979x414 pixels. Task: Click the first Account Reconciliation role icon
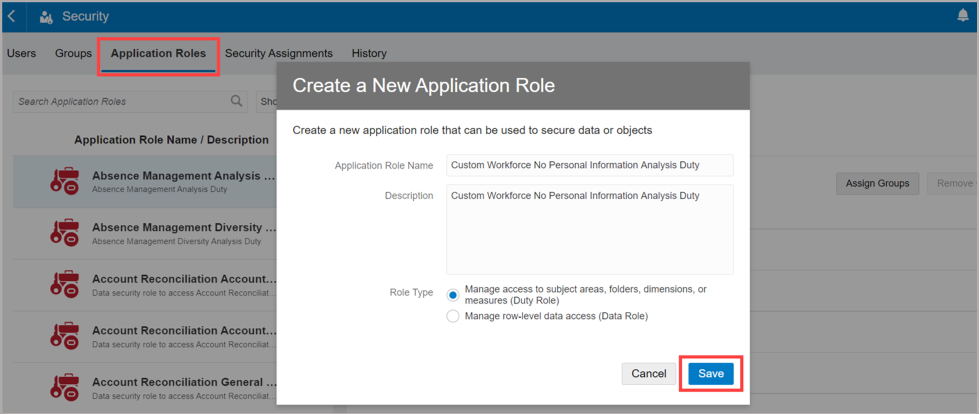pos(65,284)
